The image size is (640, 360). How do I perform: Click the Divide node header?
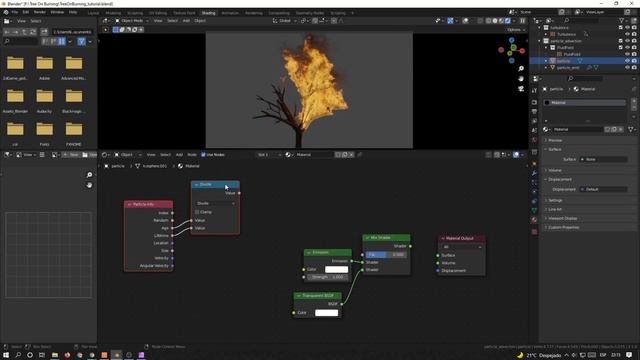(215, 184)
